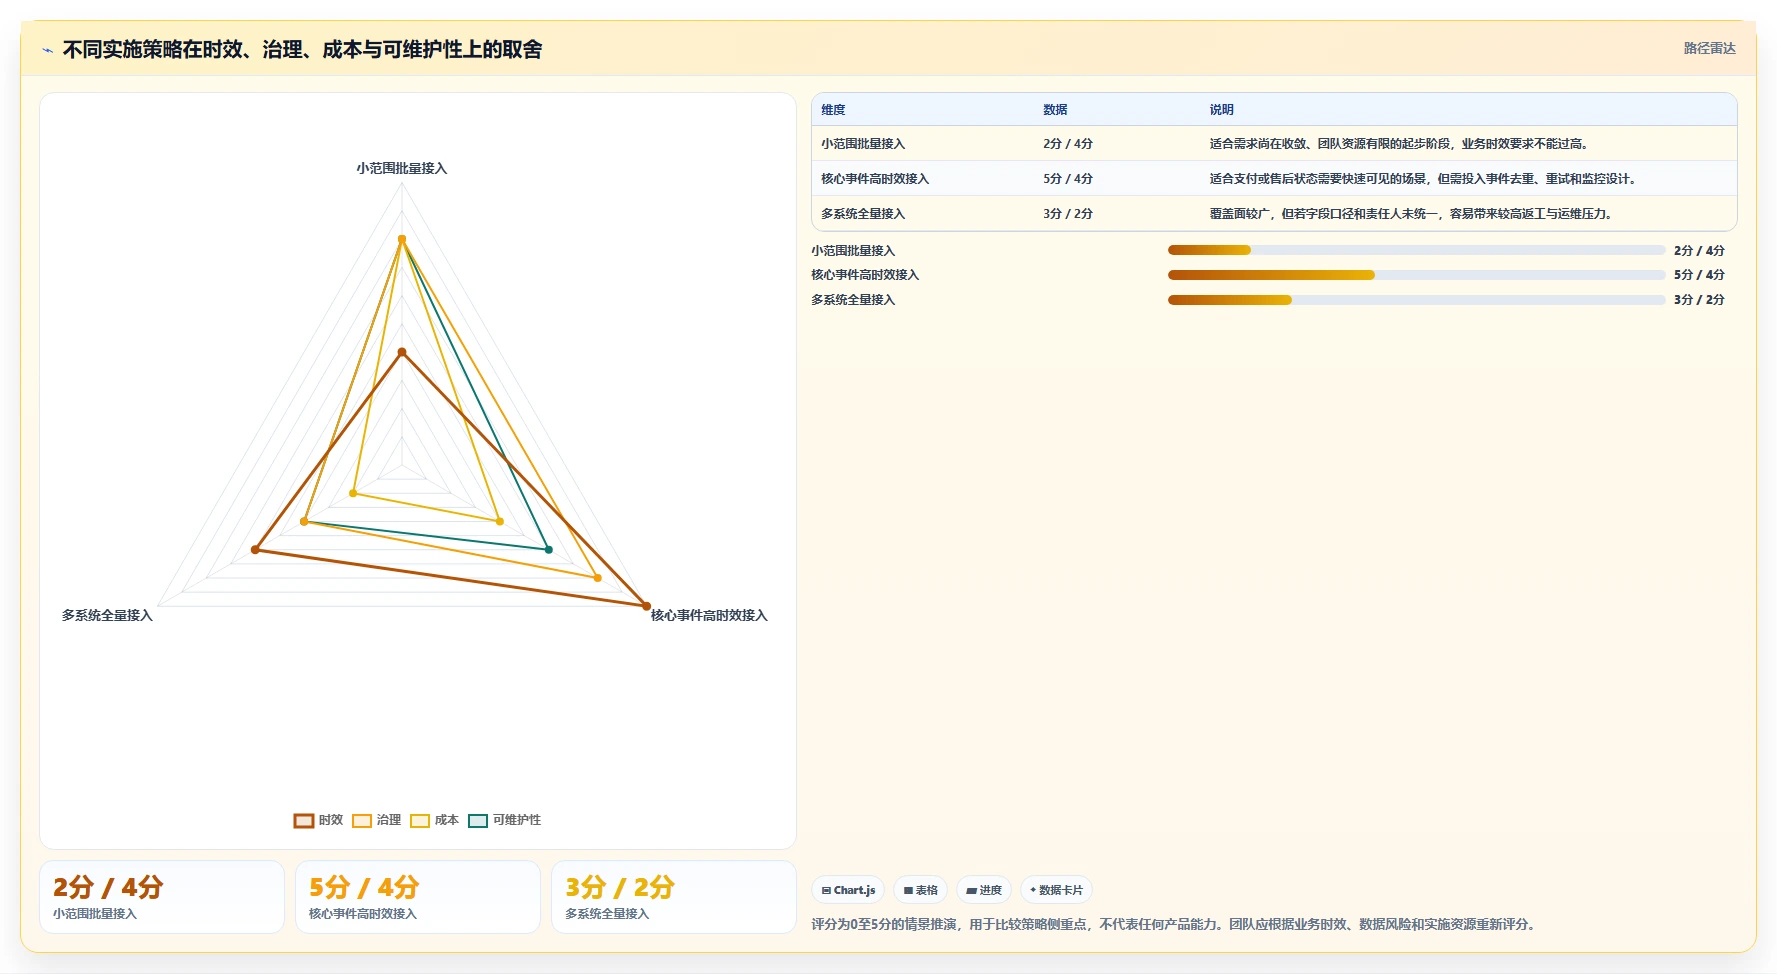Click the 小范围批量接入 progress bar
The width and height of the screenshot is (1777, 974).
click(x=1416, y=250)
